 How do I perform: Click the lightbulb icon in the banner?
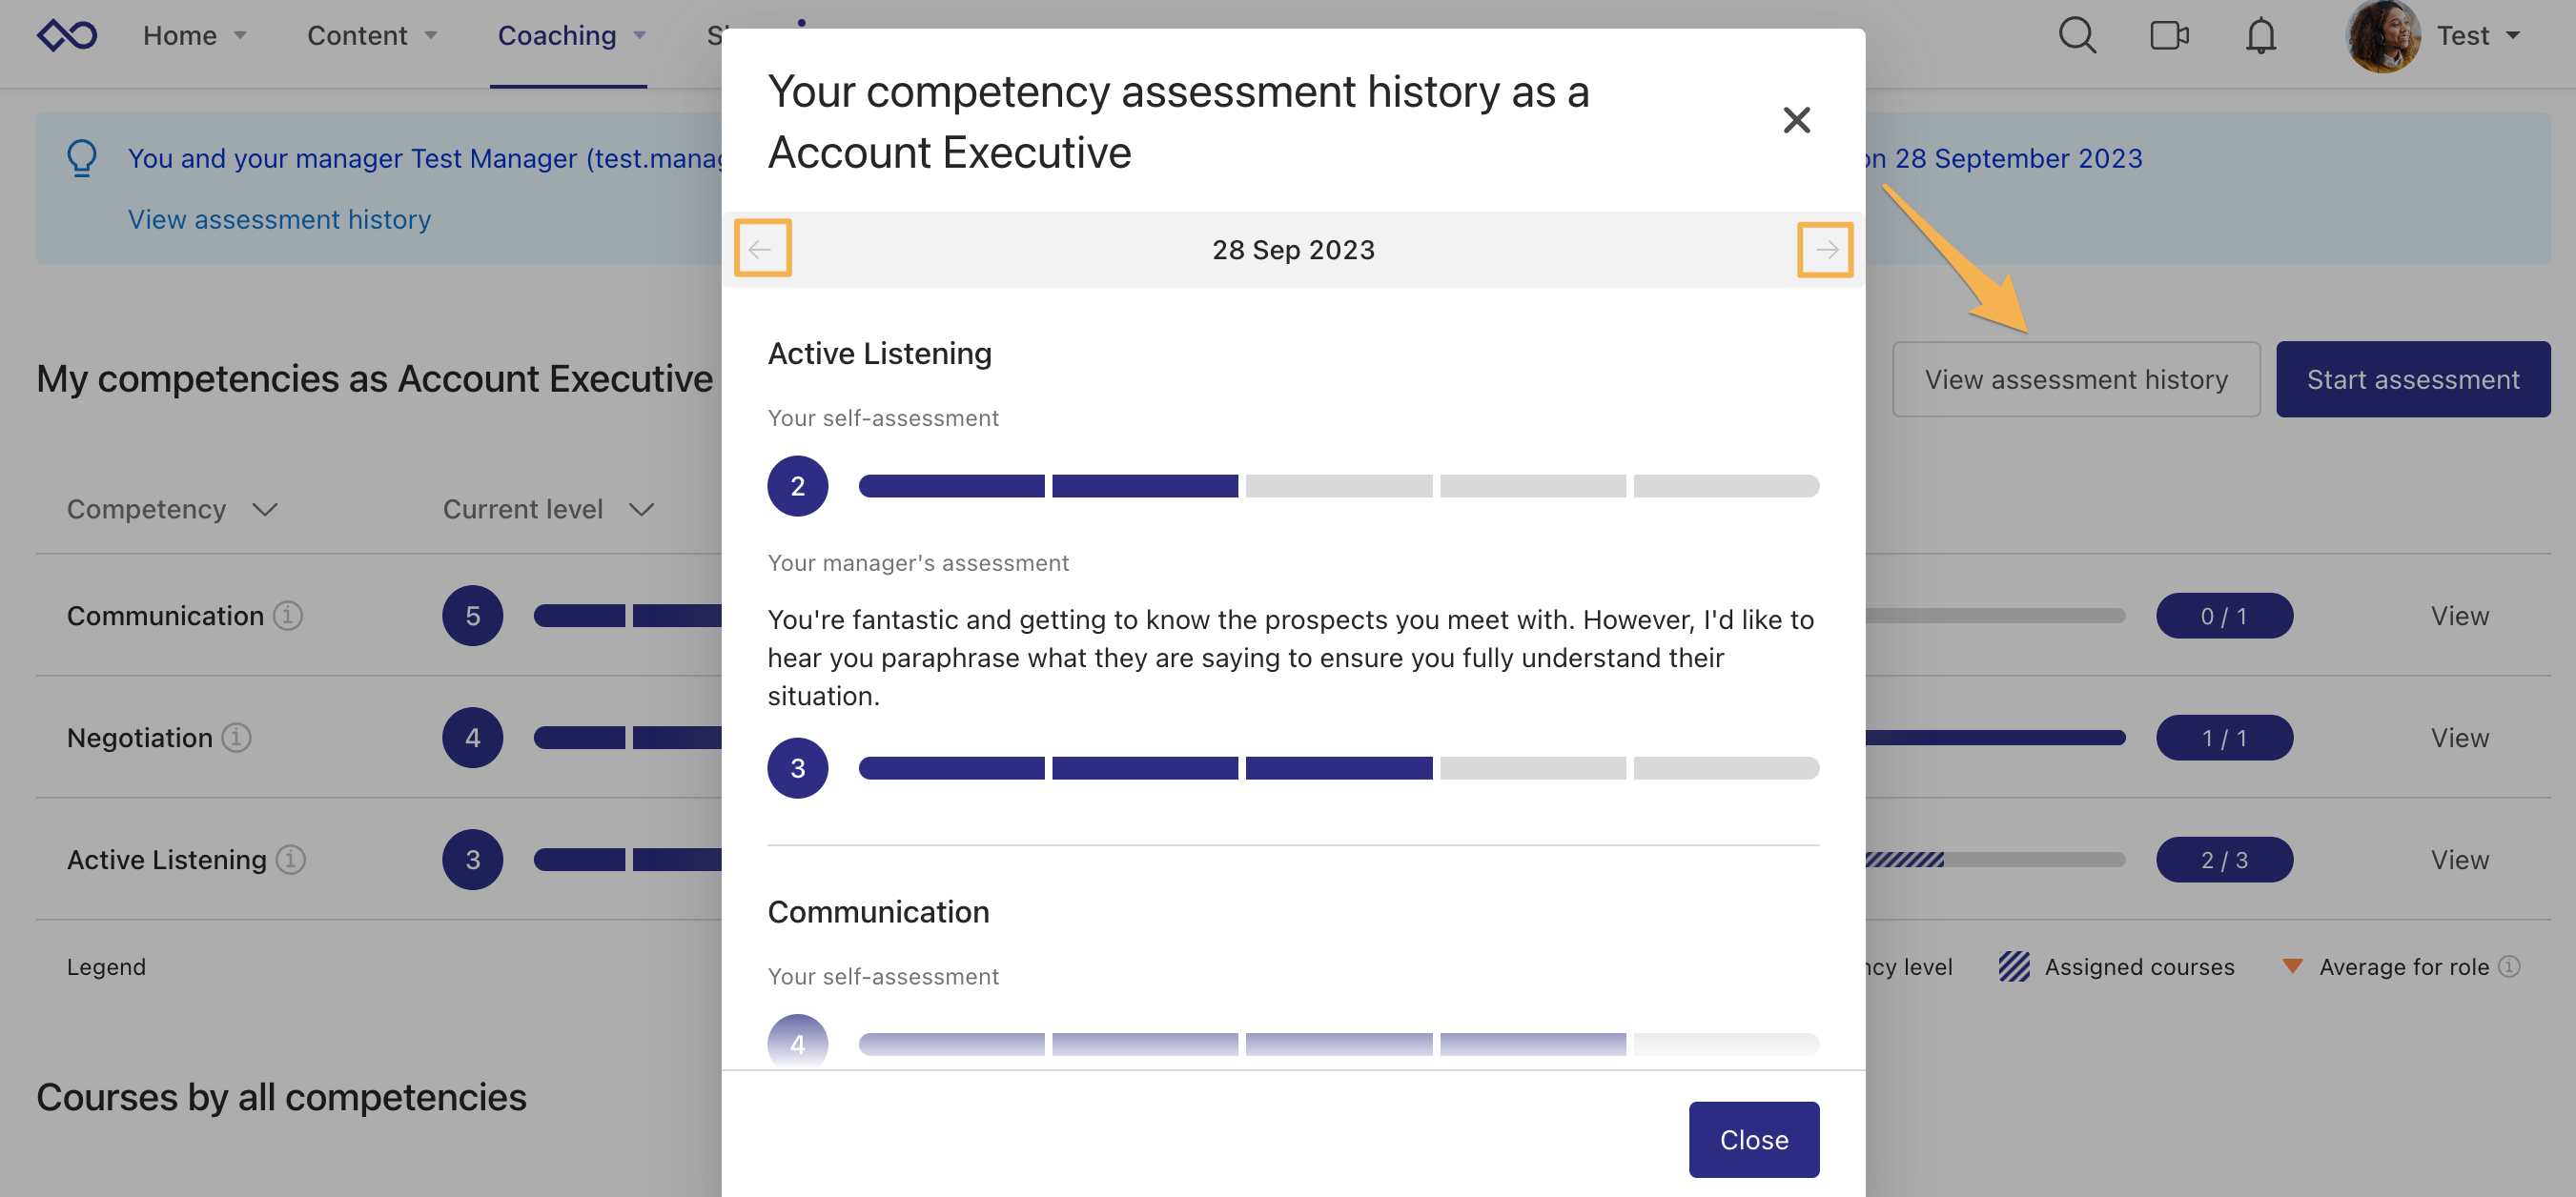(x=83, y=158)
